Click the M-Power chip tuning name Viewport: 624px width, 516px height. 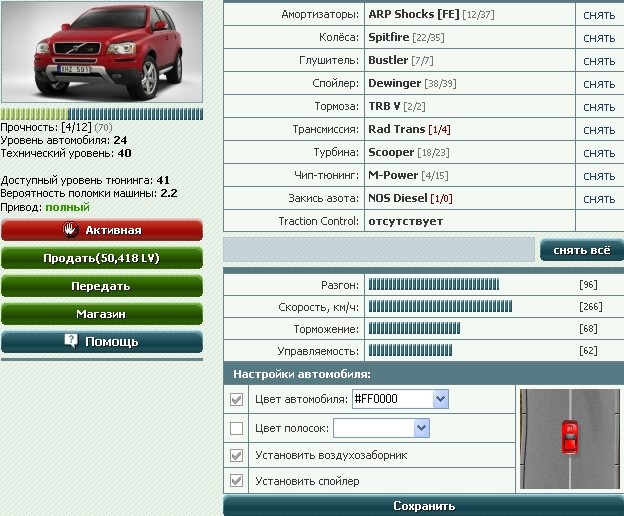[393, 175]
